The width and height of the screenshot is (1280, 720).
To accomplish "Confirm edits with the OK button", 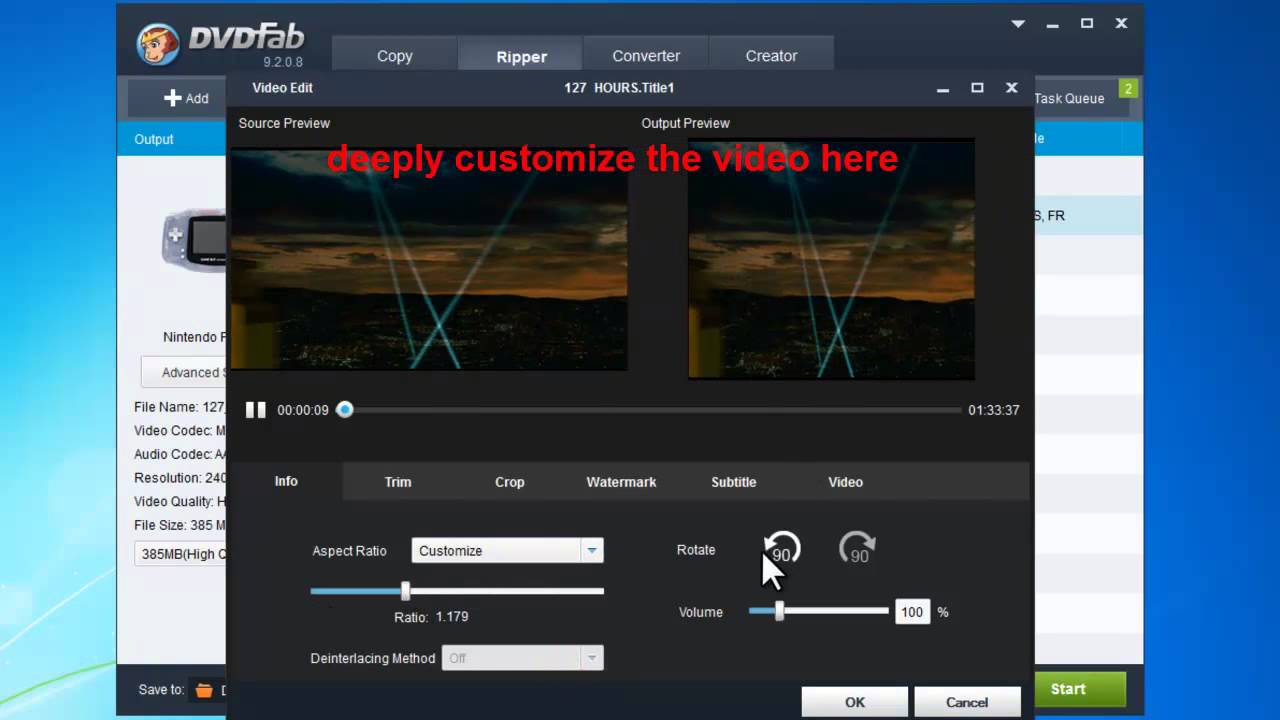I will tap(855, 702).
